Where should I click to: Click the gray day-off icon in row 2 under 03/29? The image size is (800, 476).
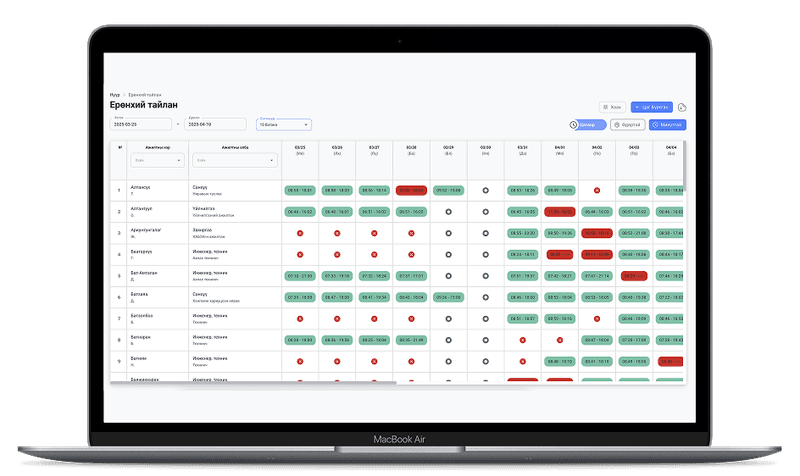(448, 211)
